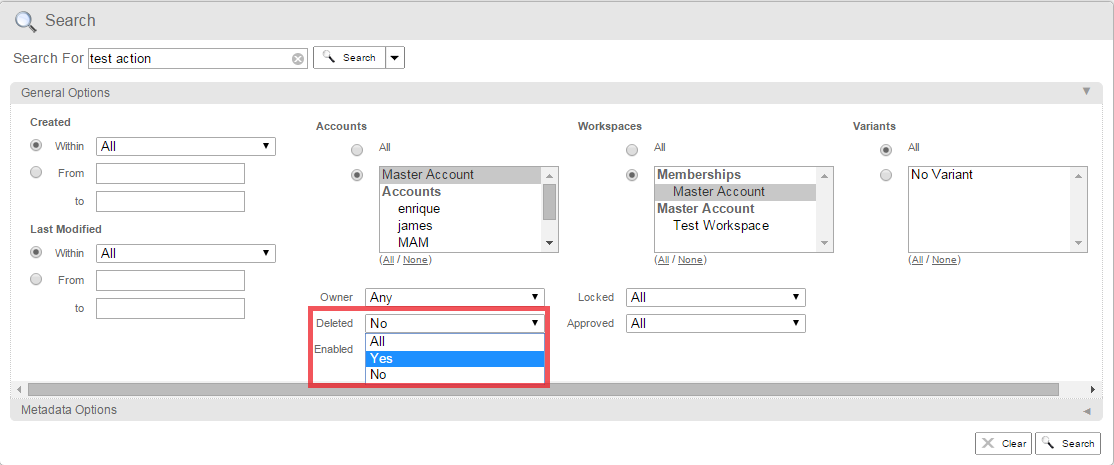The image size is (1114, 465).
Task: Click the Search button next to search field
Action: tap(349, 58)
